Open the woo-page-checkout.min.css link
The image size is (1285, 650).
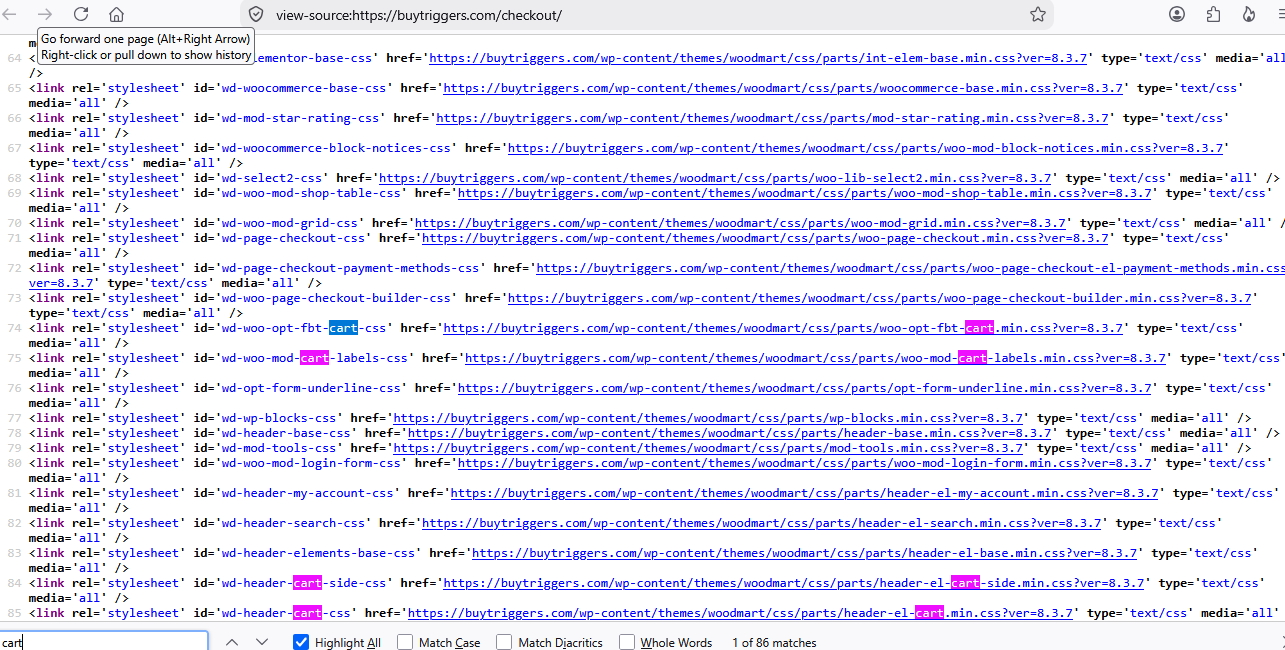tap(766, 238)
